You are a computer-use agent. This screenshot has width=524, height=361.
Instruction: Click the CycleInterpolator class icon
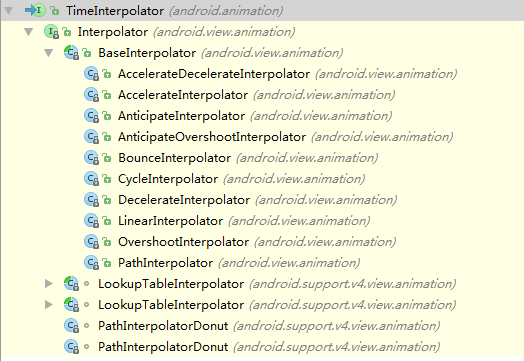92,179
